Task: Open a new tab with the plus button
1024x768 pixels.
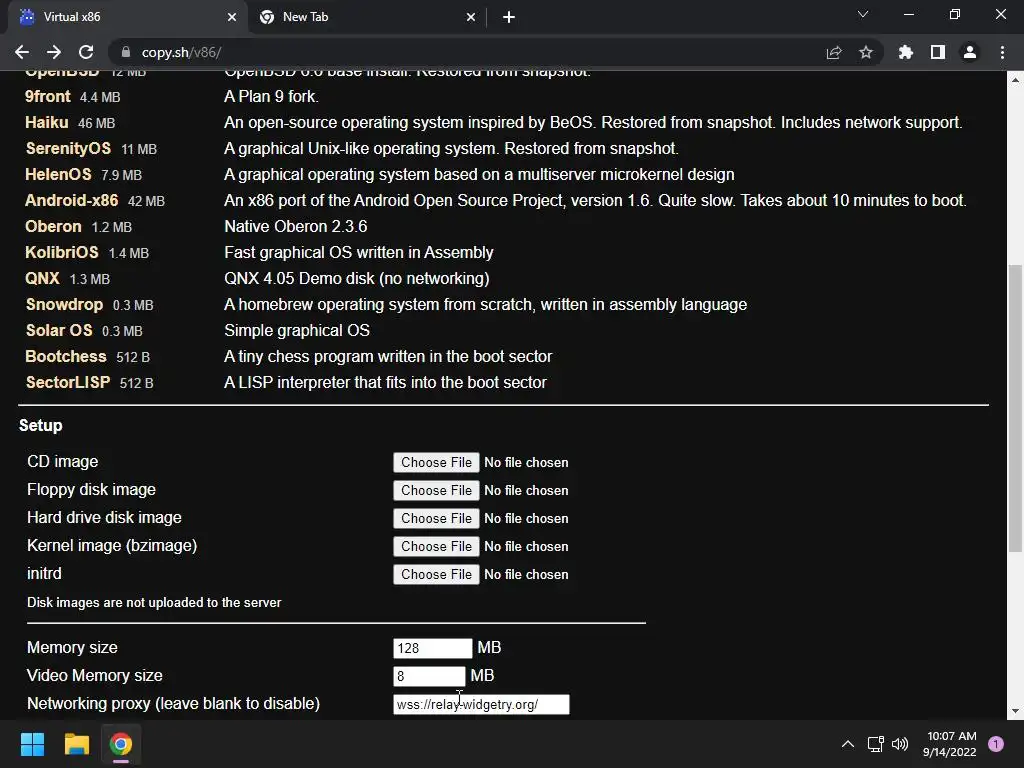Action: coord(509,17)
